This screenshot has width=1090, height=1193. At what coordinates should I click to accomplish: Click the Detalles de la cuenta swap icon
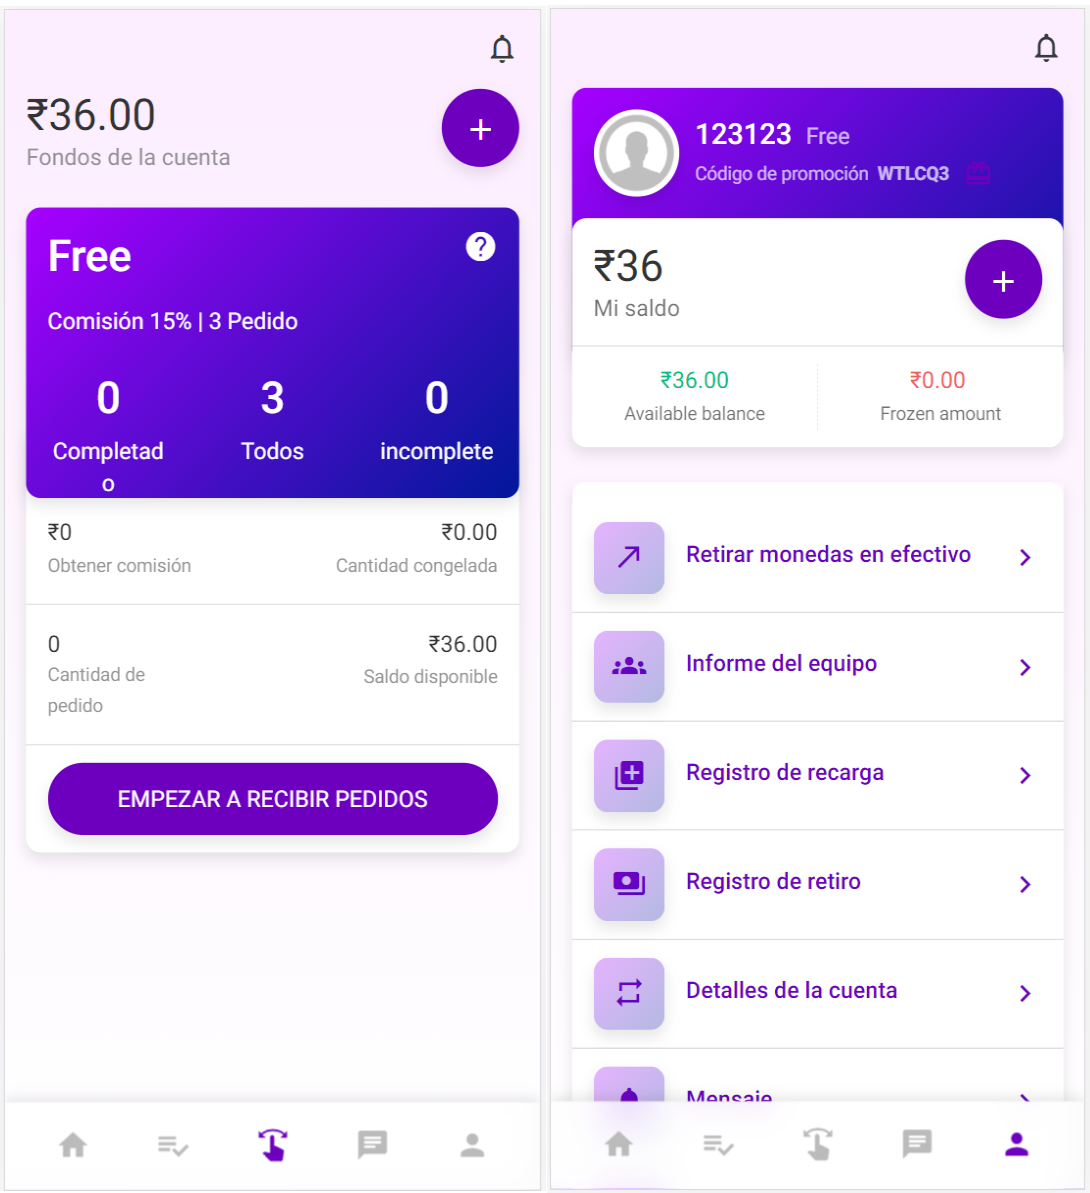pos(629,993)
